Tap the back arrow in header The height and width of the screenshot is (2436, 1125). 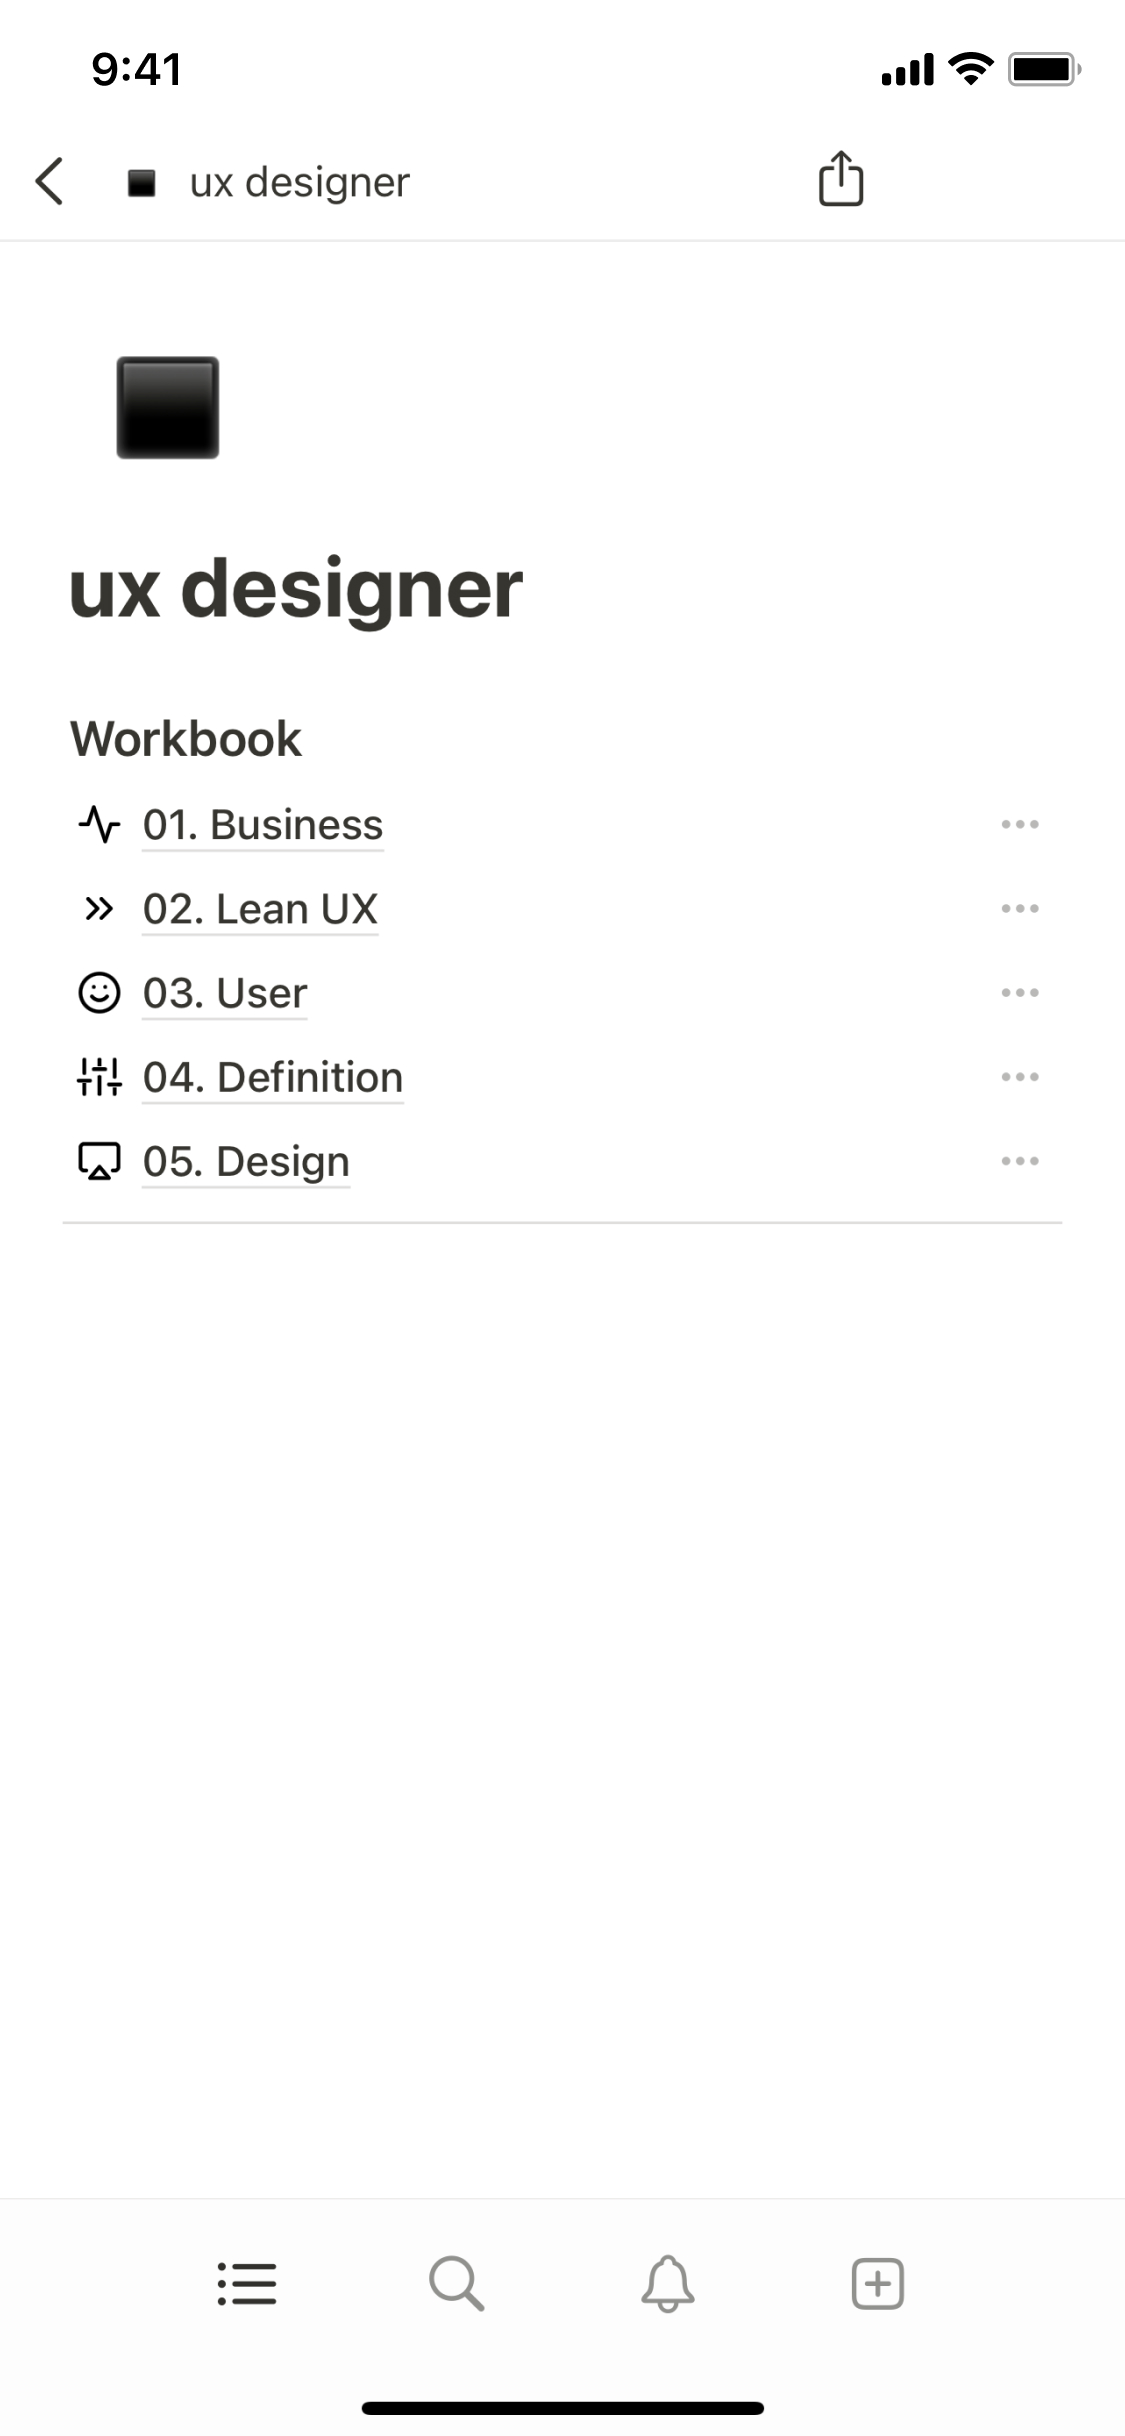[x=50, y=182]
